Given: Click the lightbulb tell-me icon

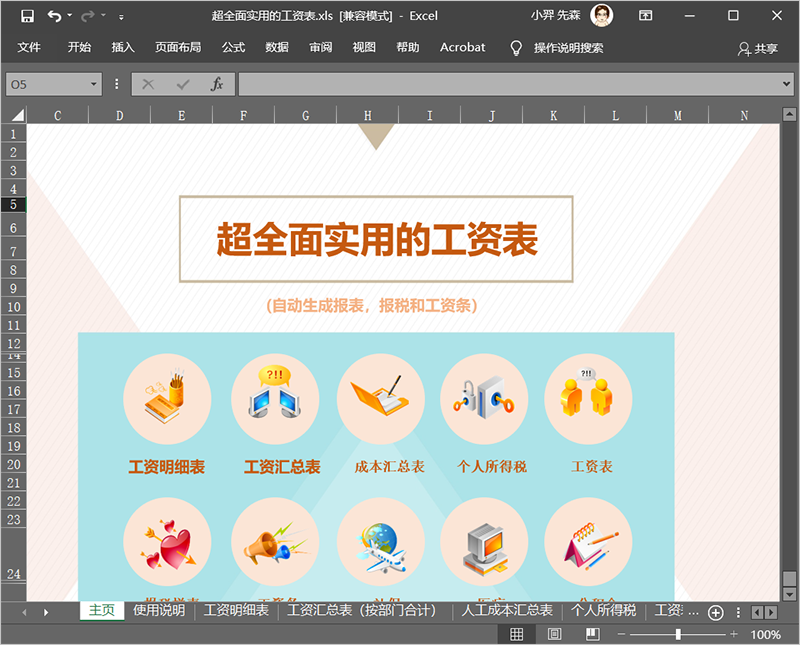Looking at the screenshot, I should click(x=516, y=48).
